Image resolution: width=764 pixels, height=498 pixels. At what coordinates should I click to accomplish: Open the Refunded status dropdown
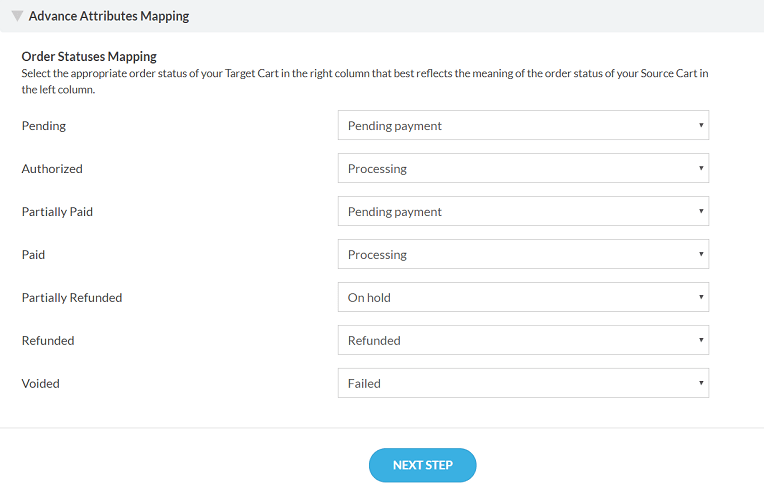pos(523,341)
